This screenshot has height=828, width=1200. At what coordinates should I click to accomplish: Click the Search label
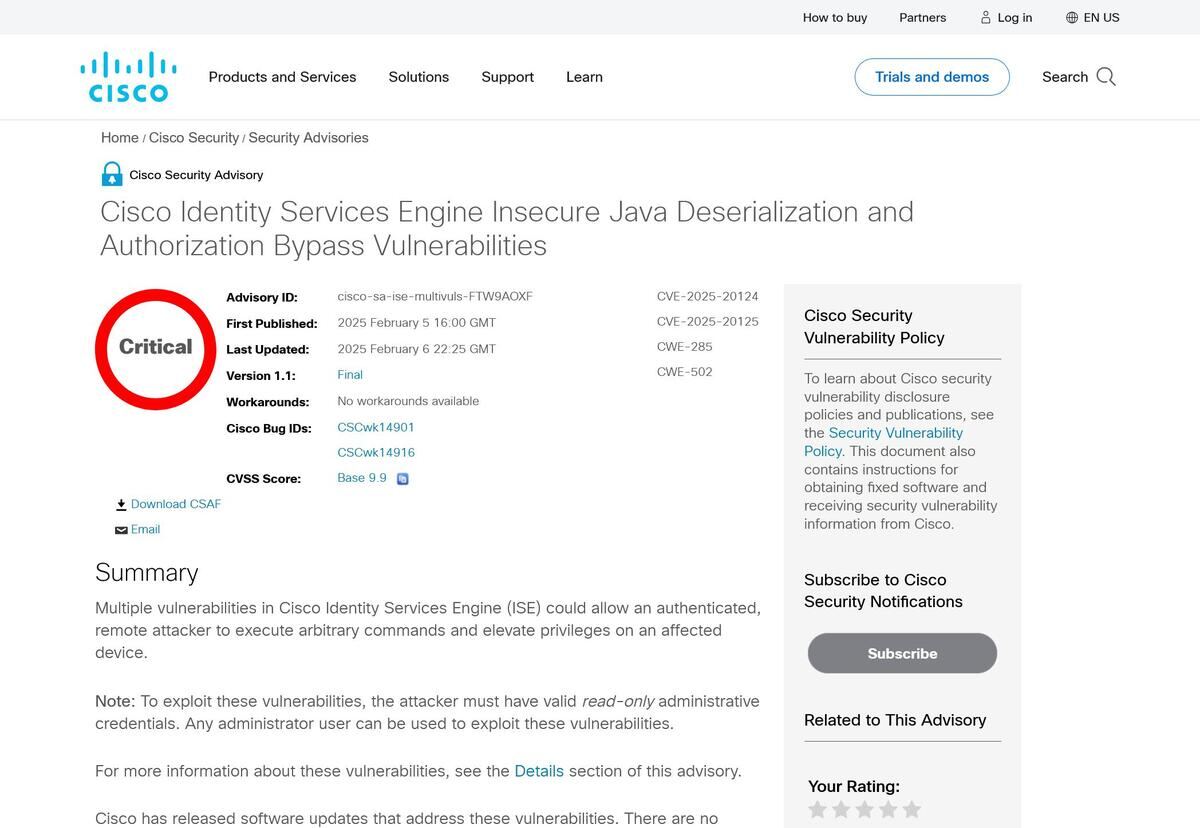1065,77
